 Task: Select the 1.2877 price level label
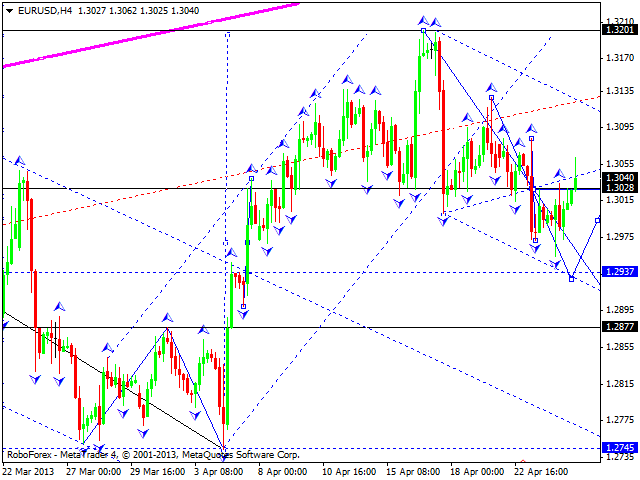[x=619, y=327]
